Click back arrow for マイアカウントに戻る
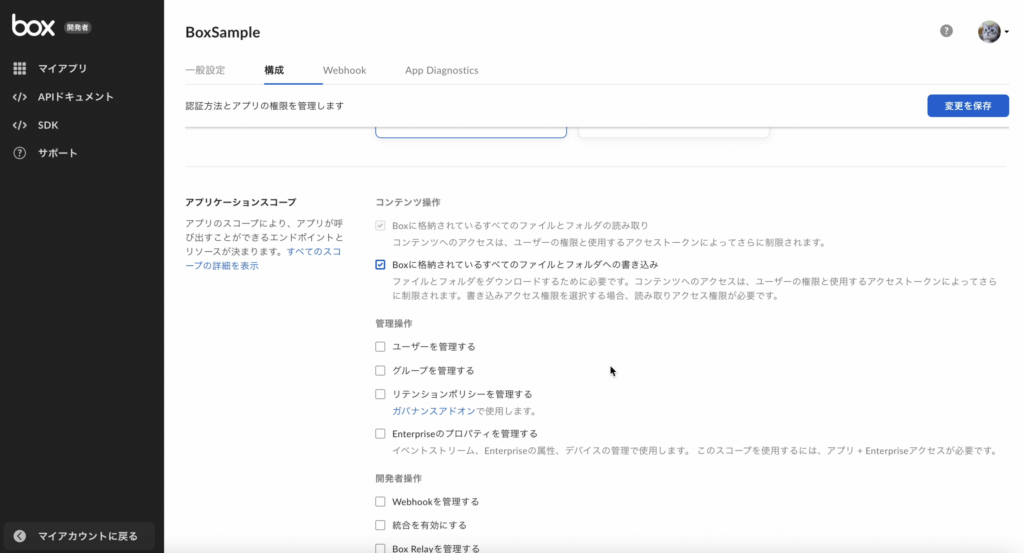This screenshot has width=1024, height=553. point(20,536)
